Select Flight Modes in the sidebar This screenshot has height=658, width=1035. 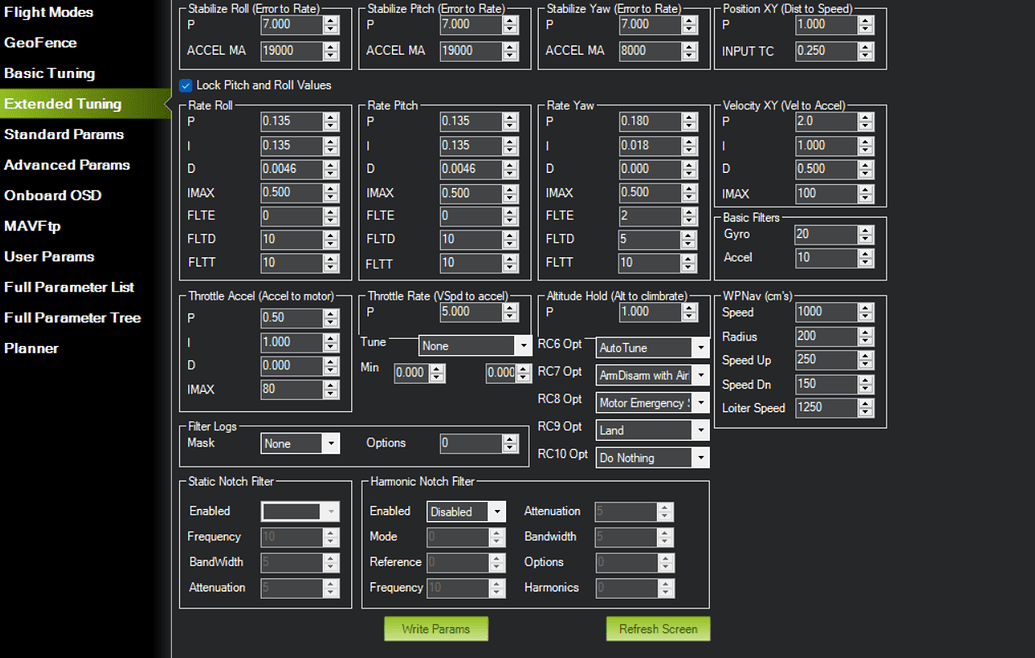[48, 13]
